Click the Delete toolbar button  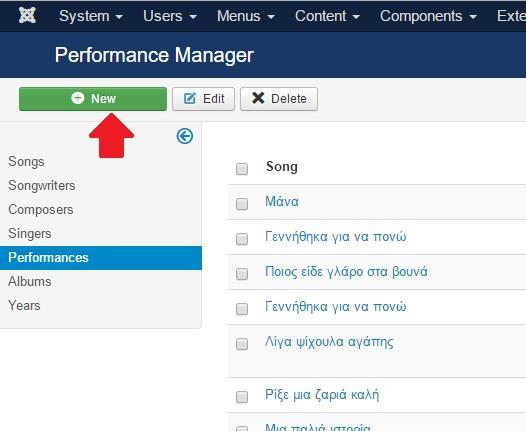[279, 99]
